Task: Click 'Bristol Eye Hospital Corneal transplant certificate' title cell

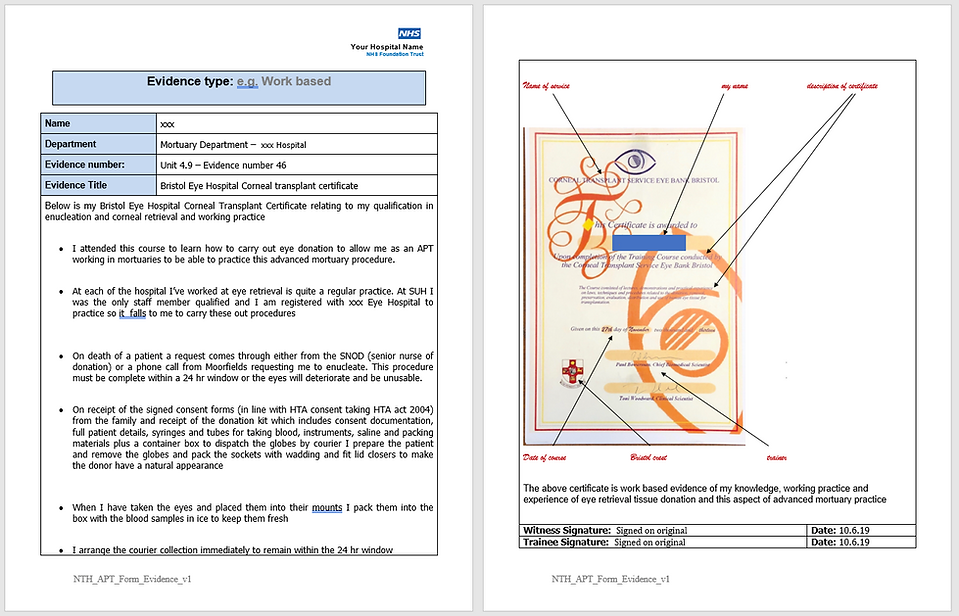Action: click(297, 185)
